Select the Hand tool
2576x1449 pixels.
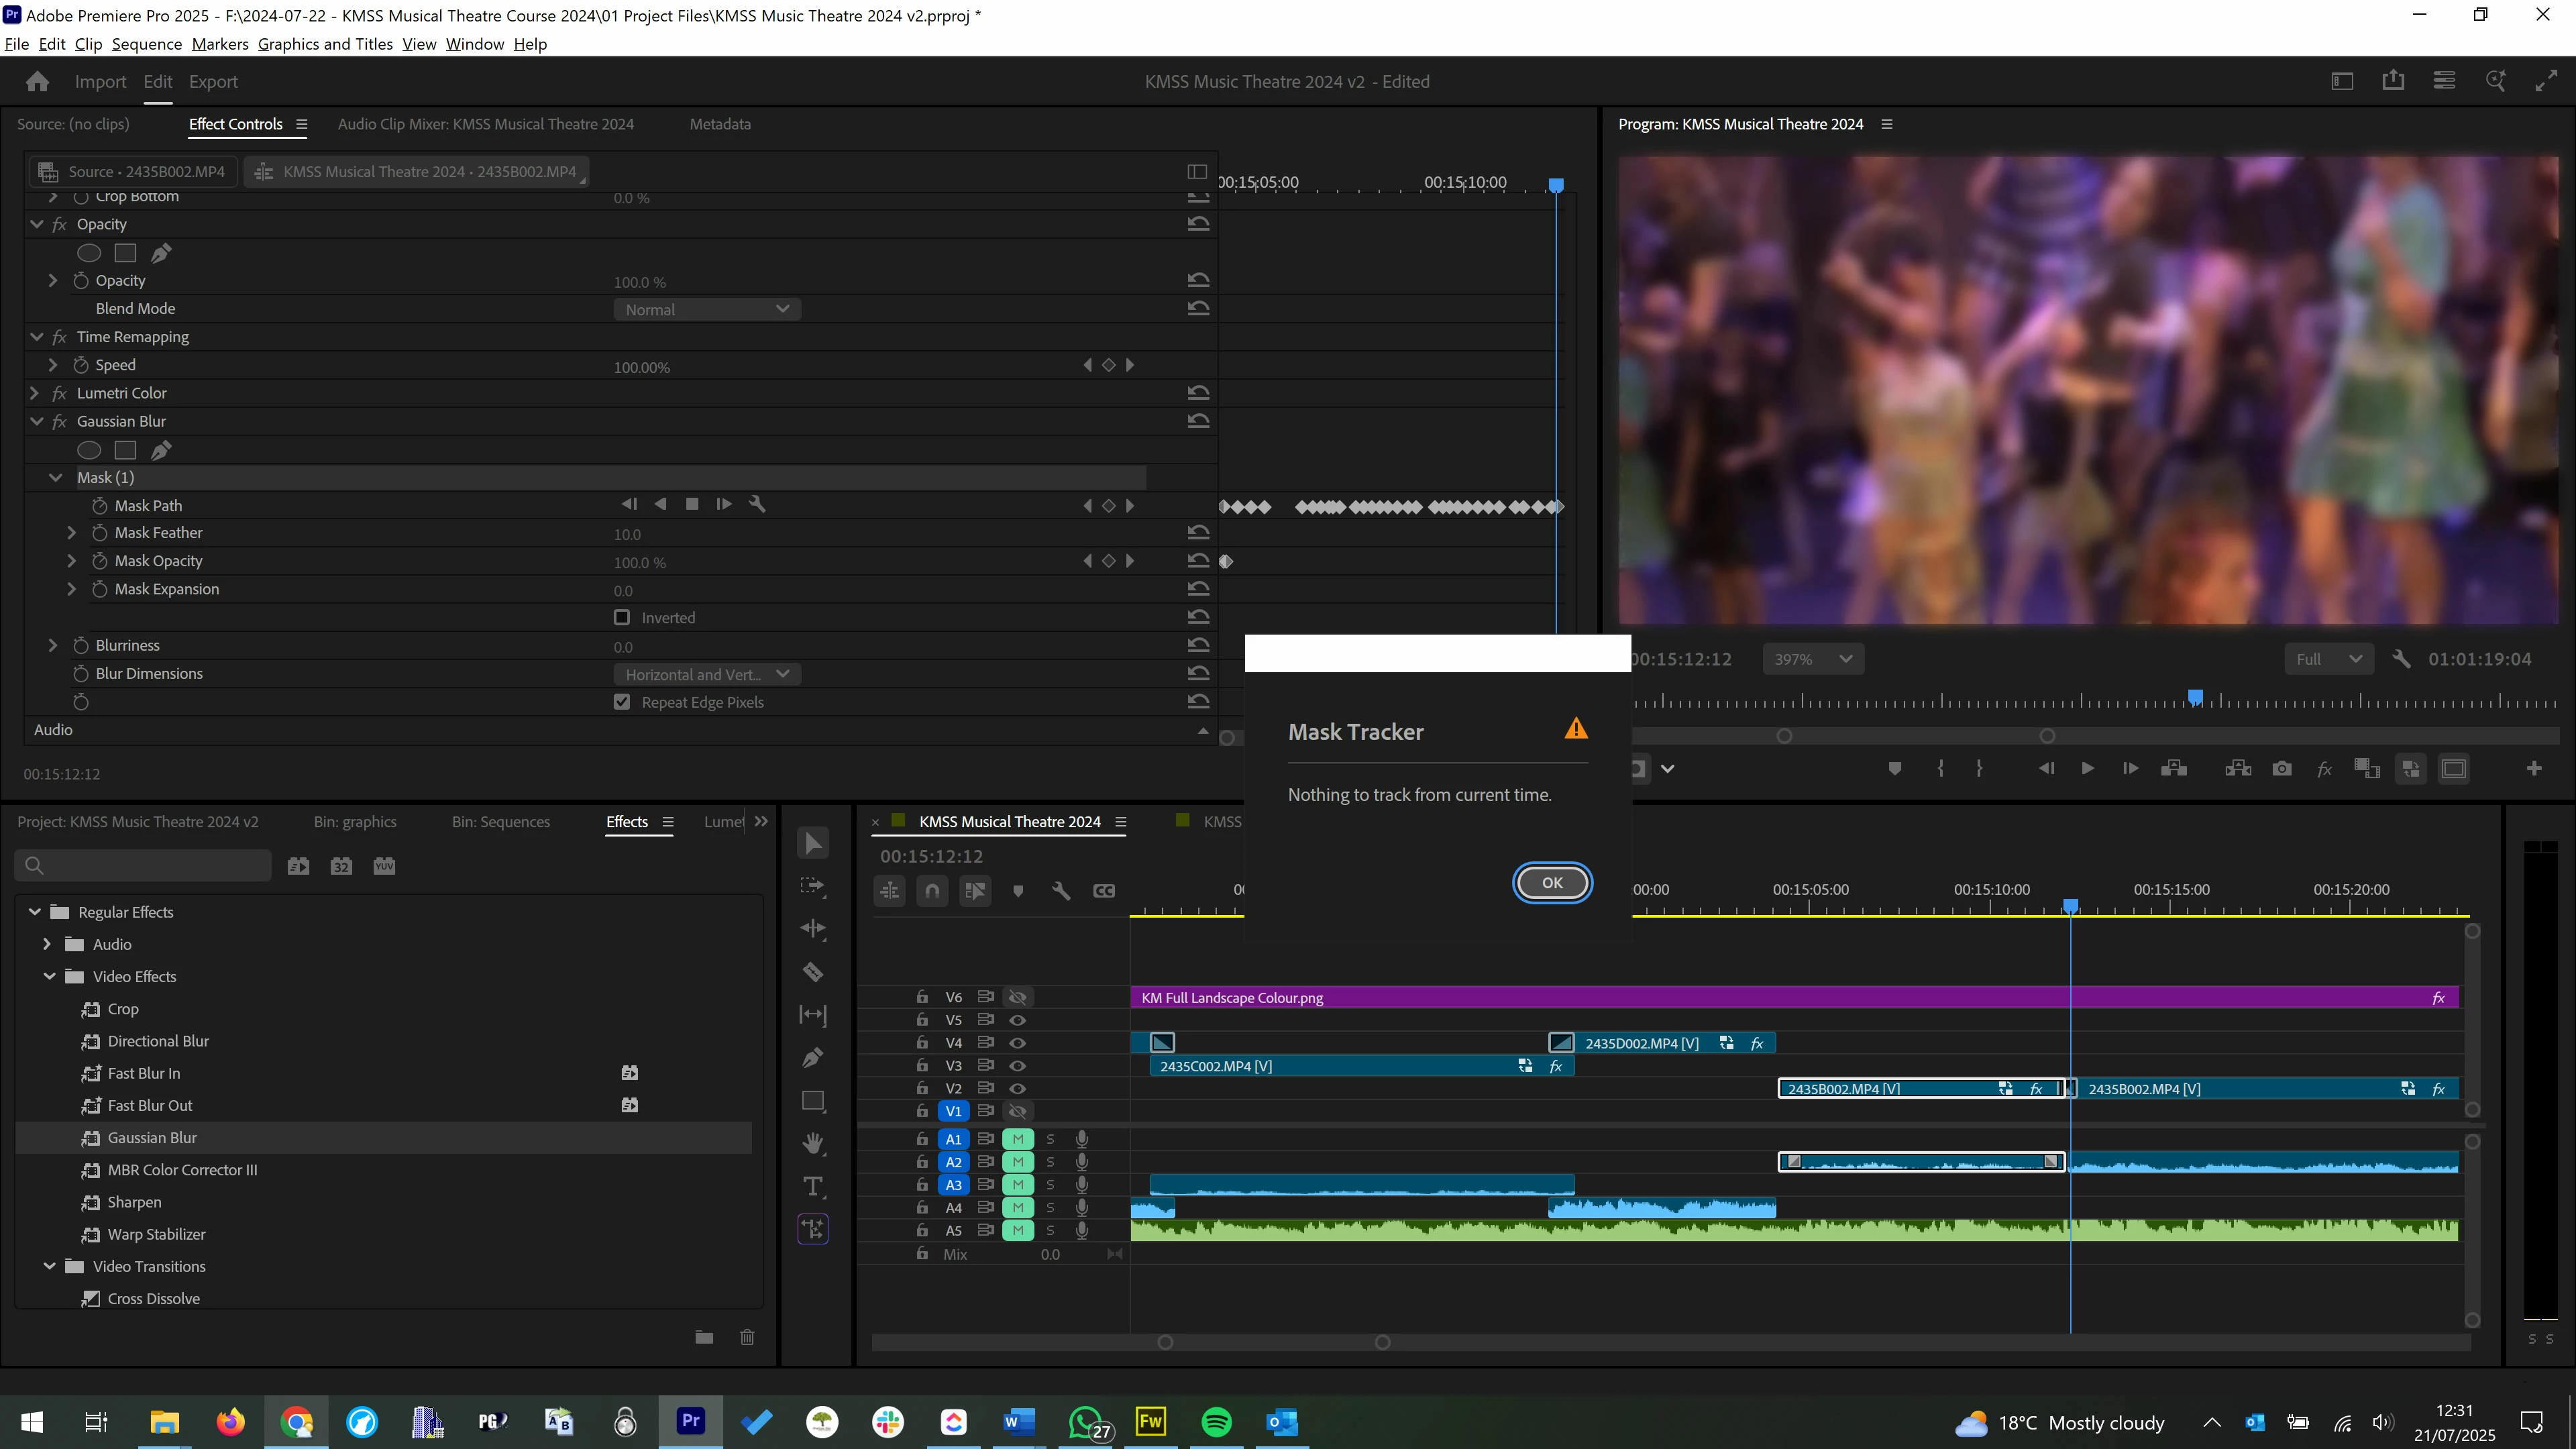[813, 1143]
